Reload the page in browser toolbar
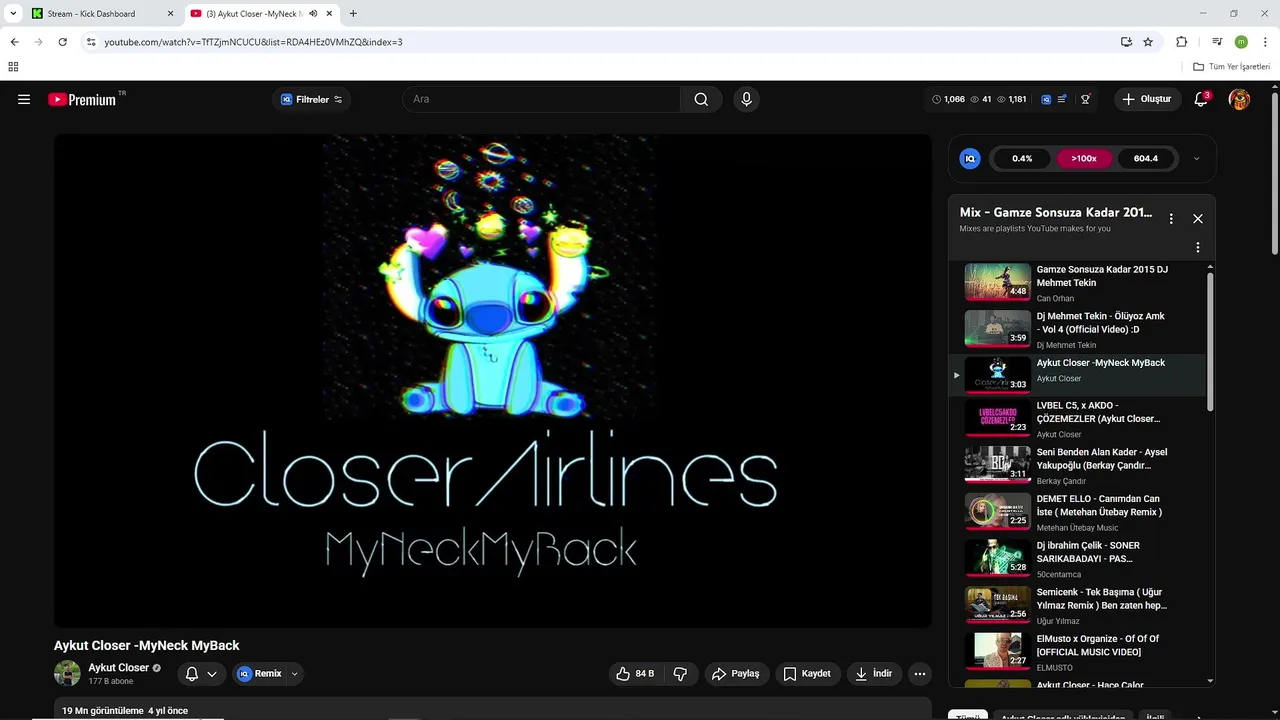The image size is (1280, 720). (62, 42)
